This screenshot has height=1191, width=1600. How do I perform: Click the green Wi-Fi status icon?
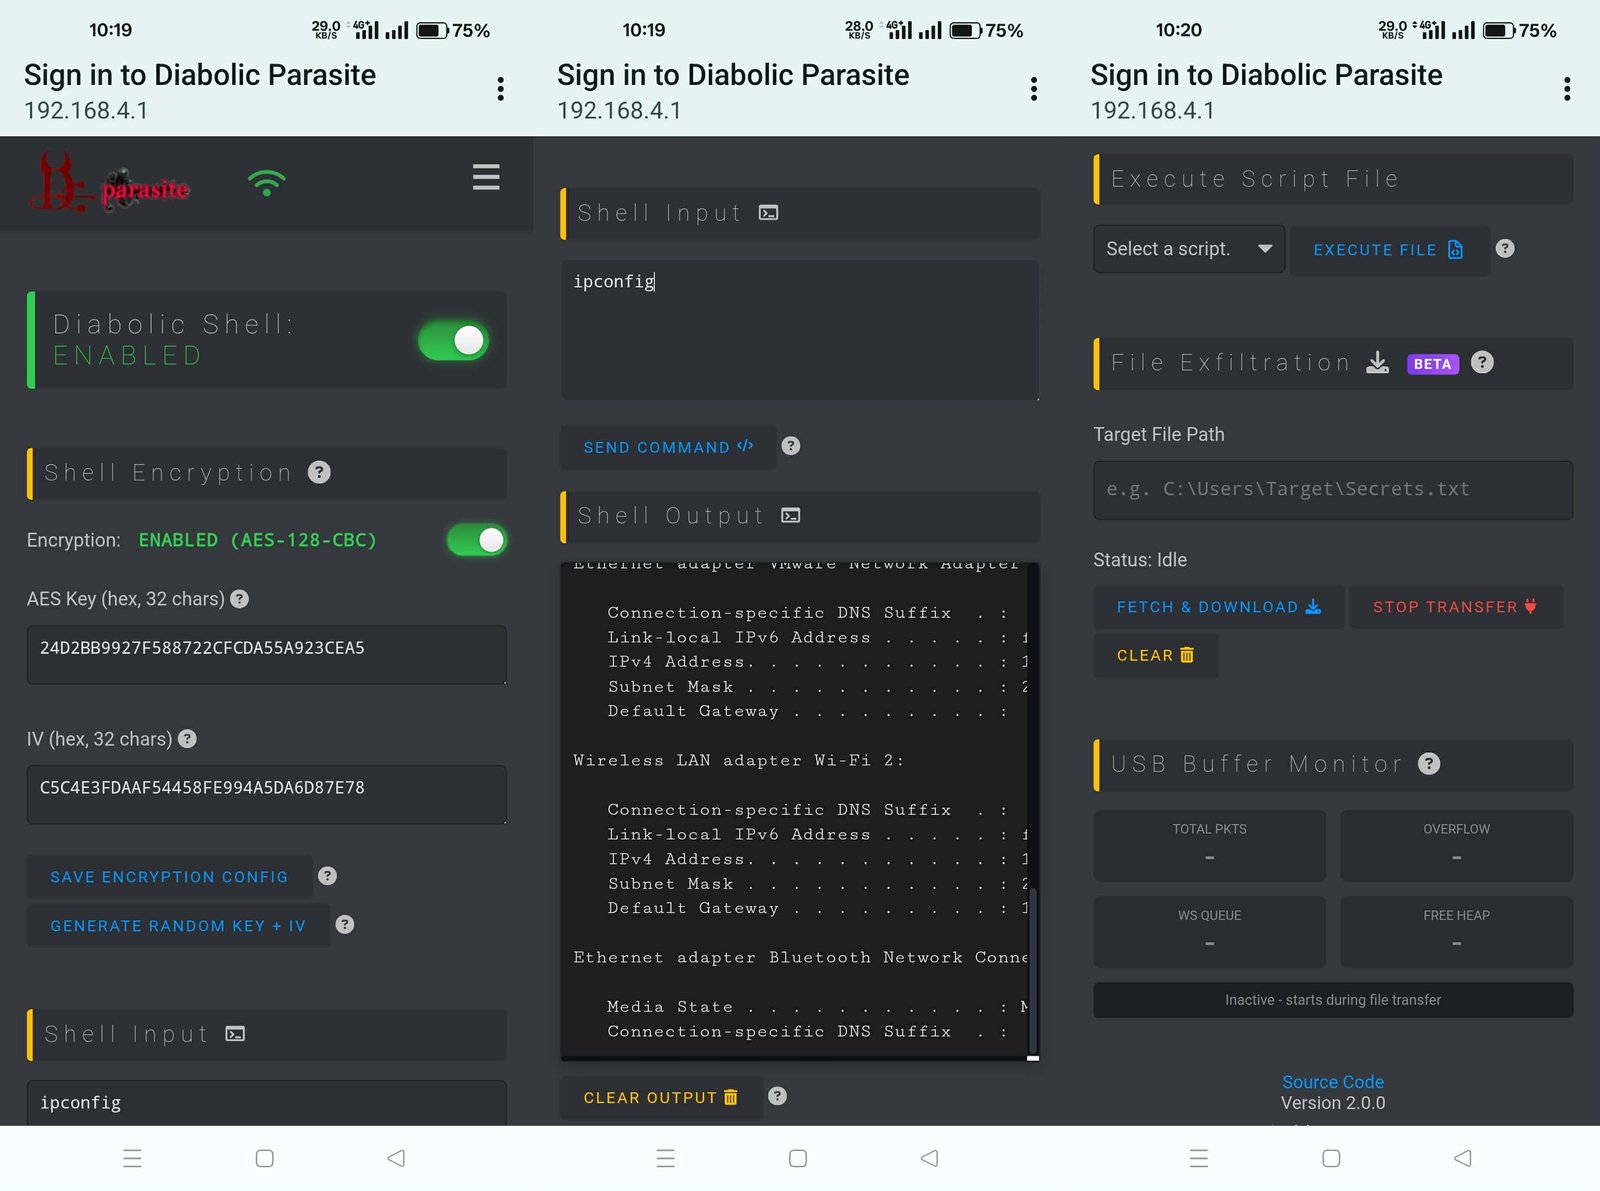[267, 183]
